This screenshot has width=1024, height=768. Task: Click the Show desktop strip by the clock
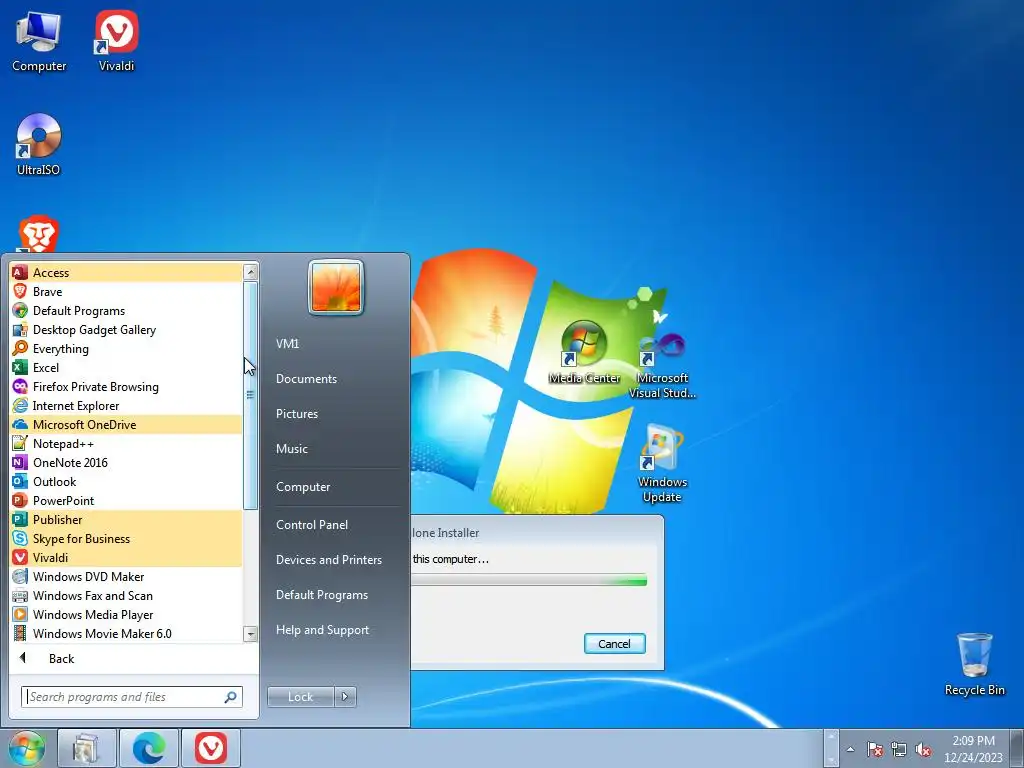point(1017,748)
